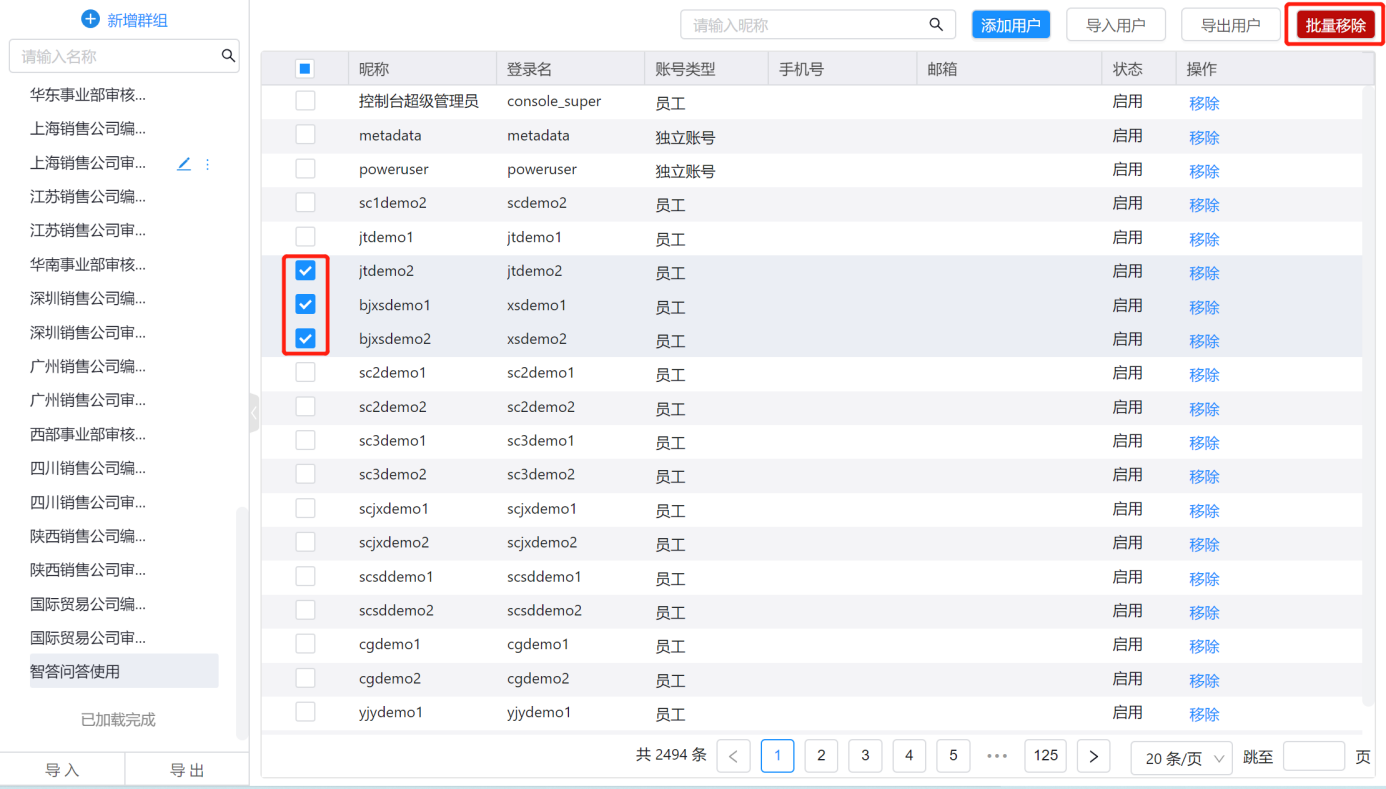Go to previous page with left arrow

(x=733, y=757)
